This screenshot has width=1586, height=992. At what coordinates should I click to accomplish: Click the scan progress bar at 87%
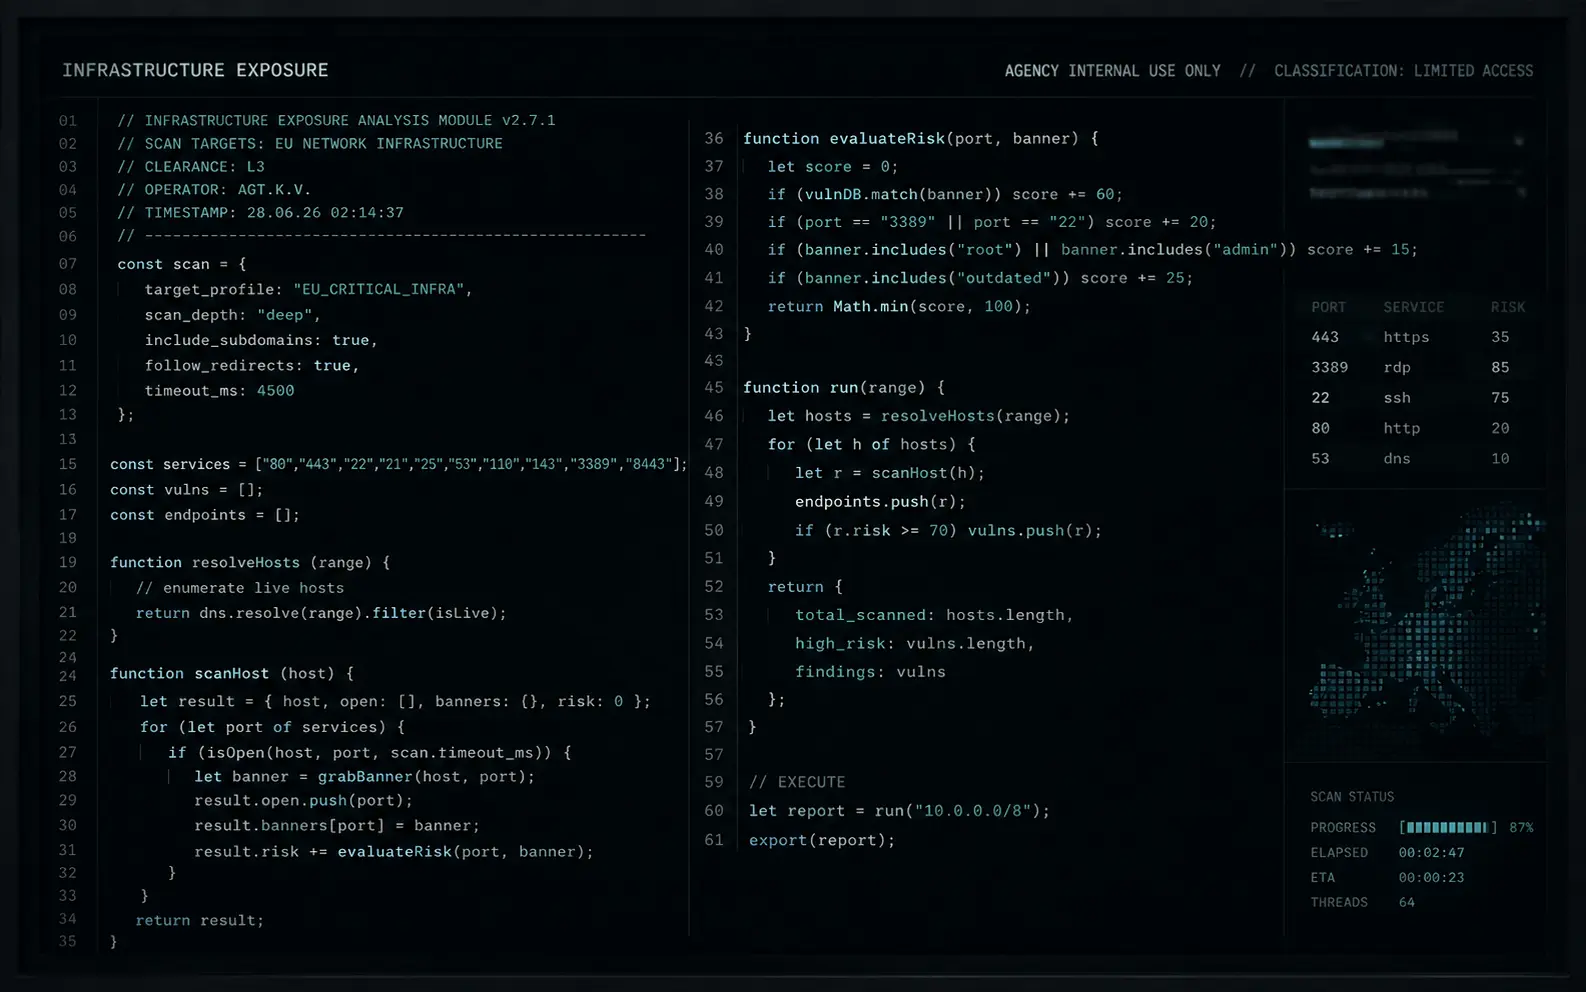(1447, 828)
